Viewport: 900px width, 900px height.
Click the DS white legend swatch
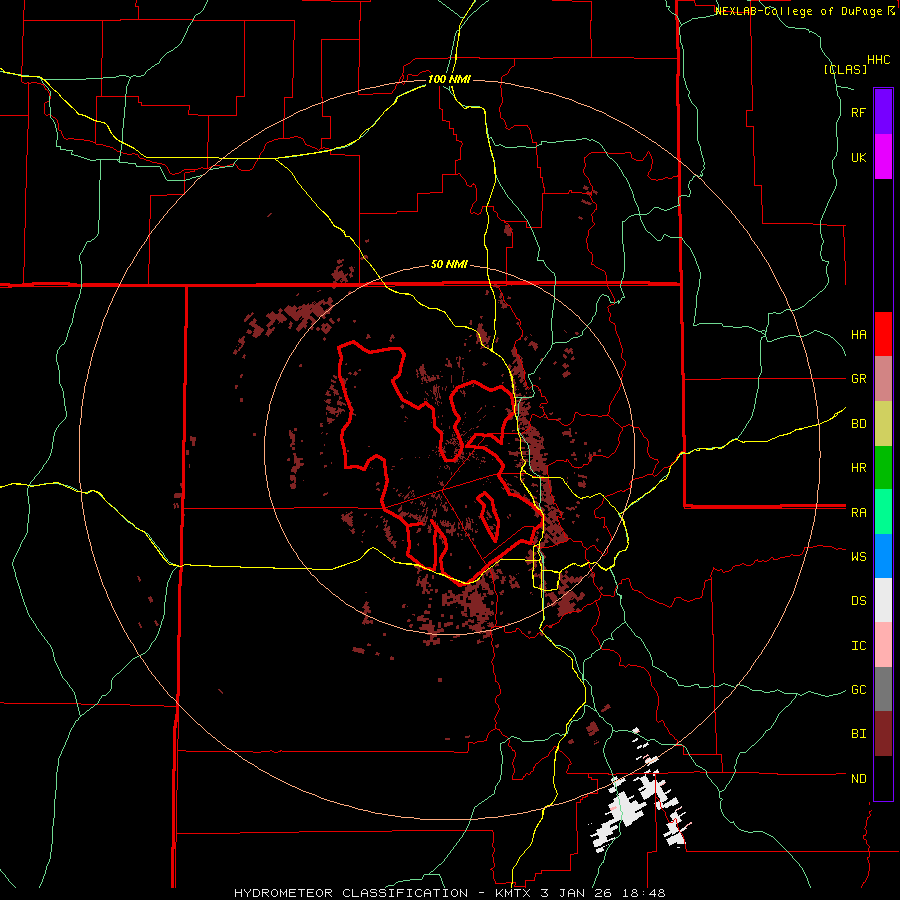tap(883, 600)
